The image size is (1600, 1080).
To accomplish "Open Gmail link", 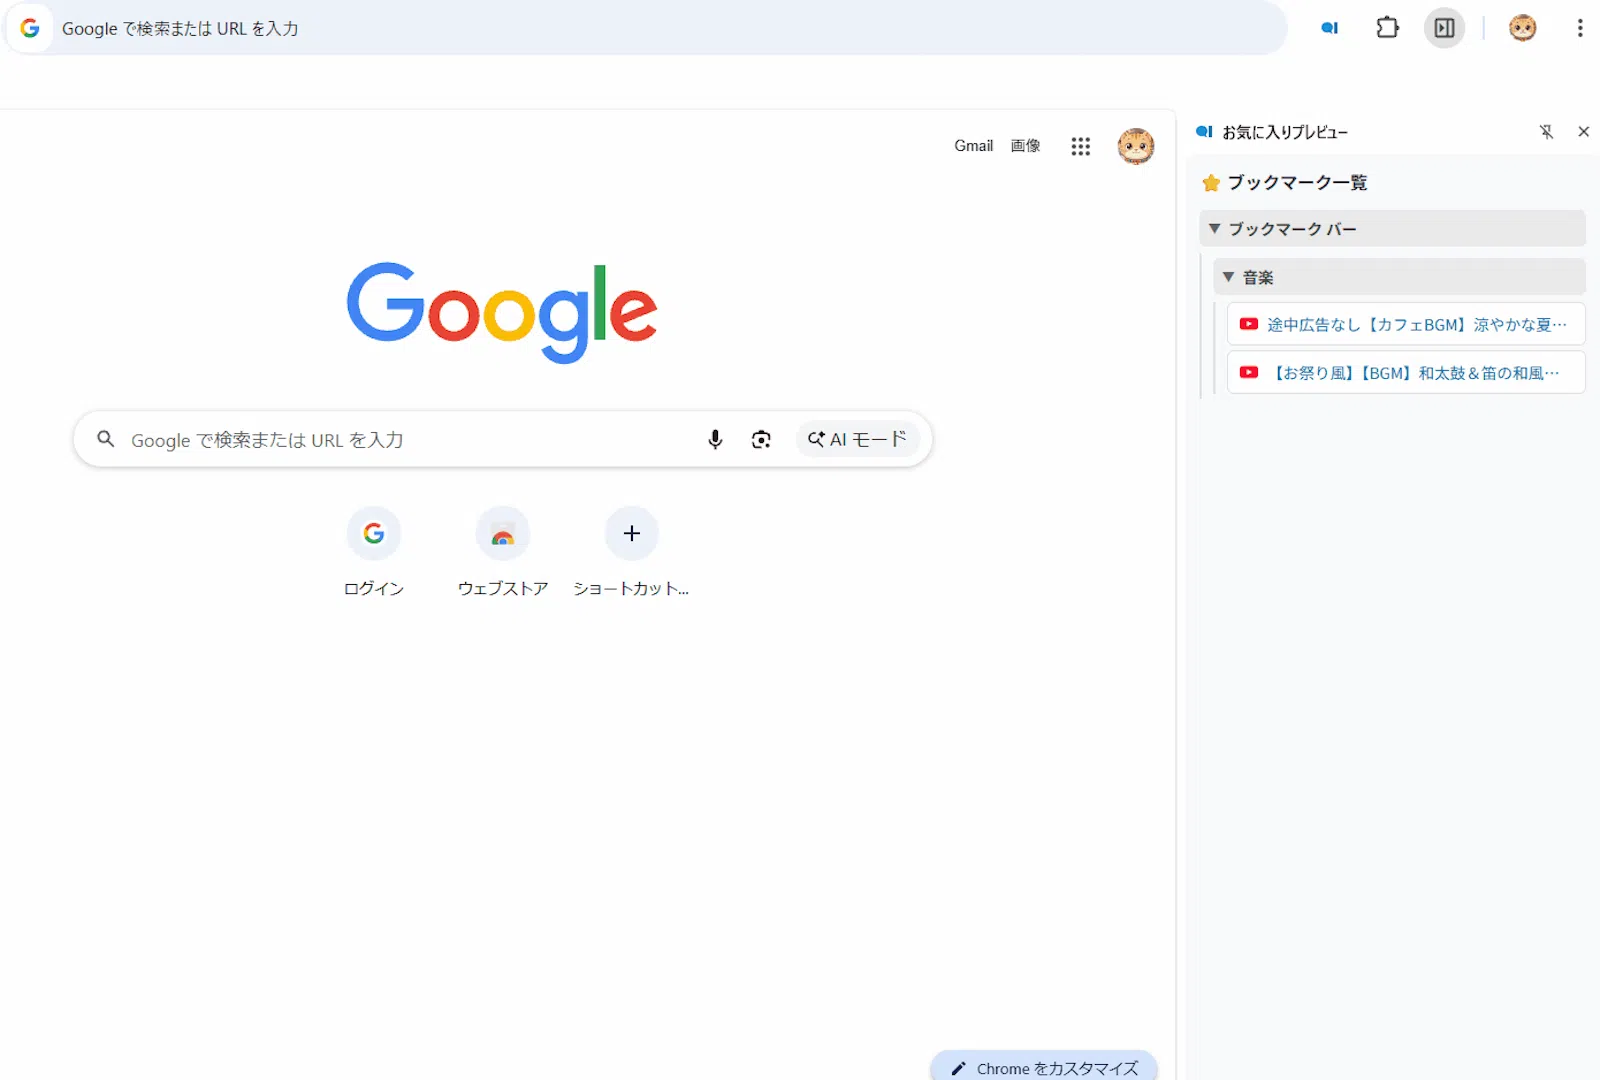I will point(973,146).
